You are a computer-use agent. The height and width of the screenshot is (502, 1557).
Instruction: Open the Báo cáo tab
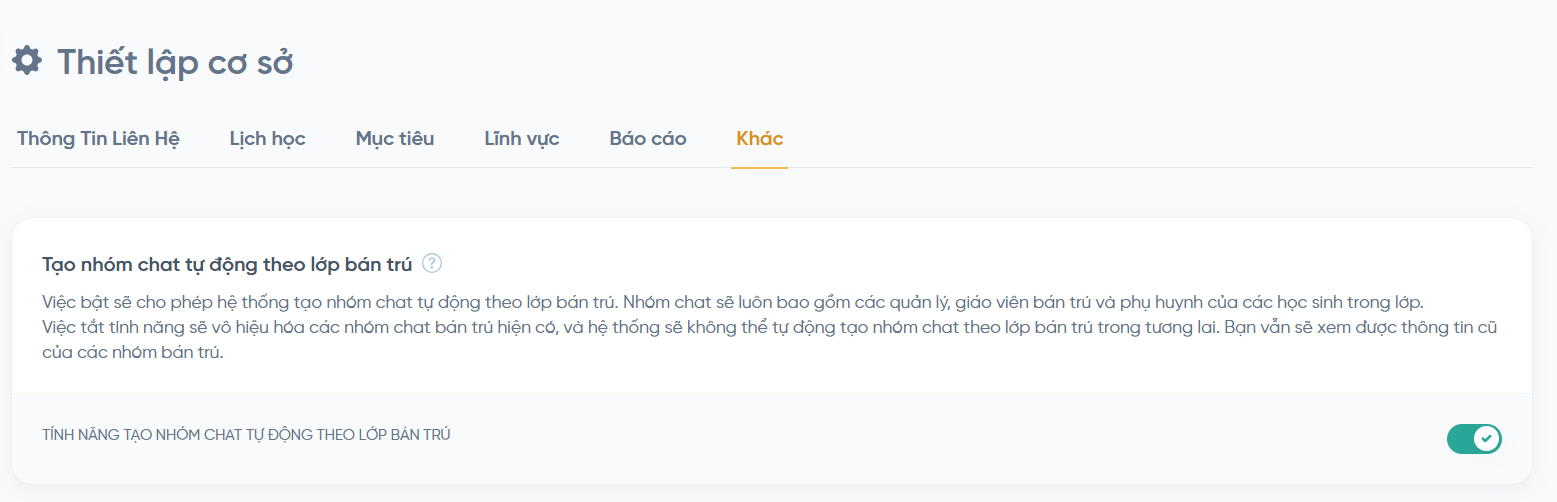click(648, 139)
